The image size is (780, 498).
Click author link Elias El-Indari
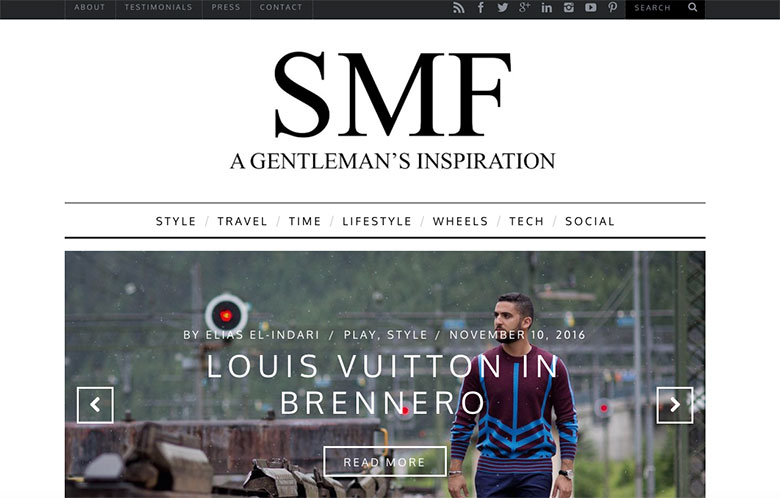tap(262, 335)
